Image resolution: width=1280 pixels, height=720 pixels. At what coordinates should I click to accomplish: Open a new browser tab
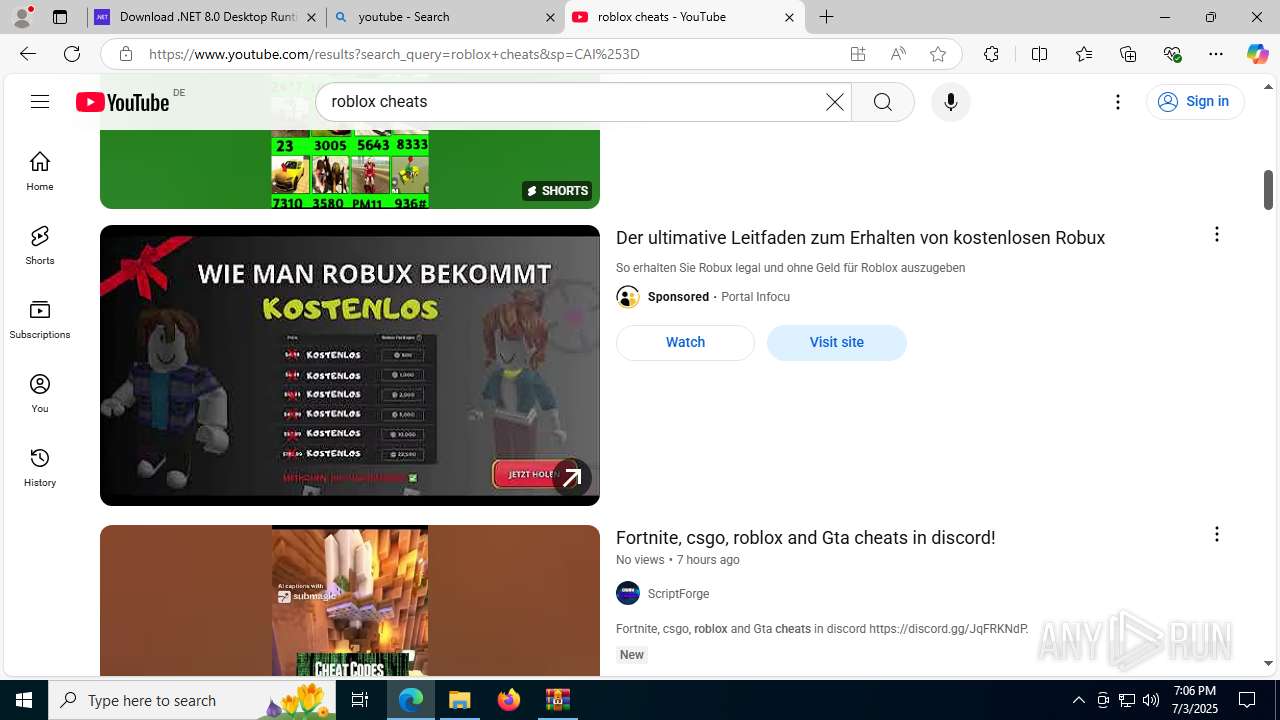(x=827, y=17)
